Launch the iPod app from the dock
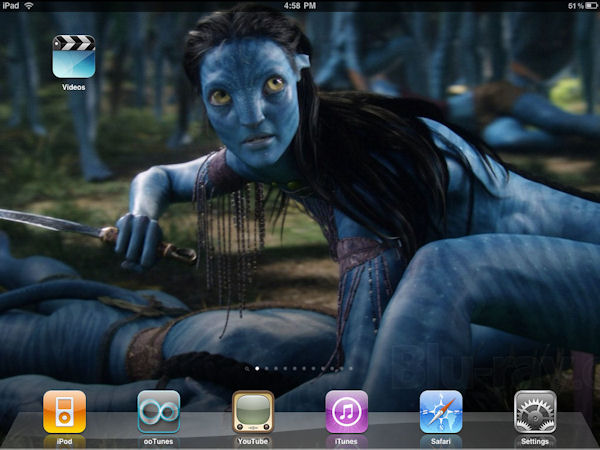 (x=64, y=412)
